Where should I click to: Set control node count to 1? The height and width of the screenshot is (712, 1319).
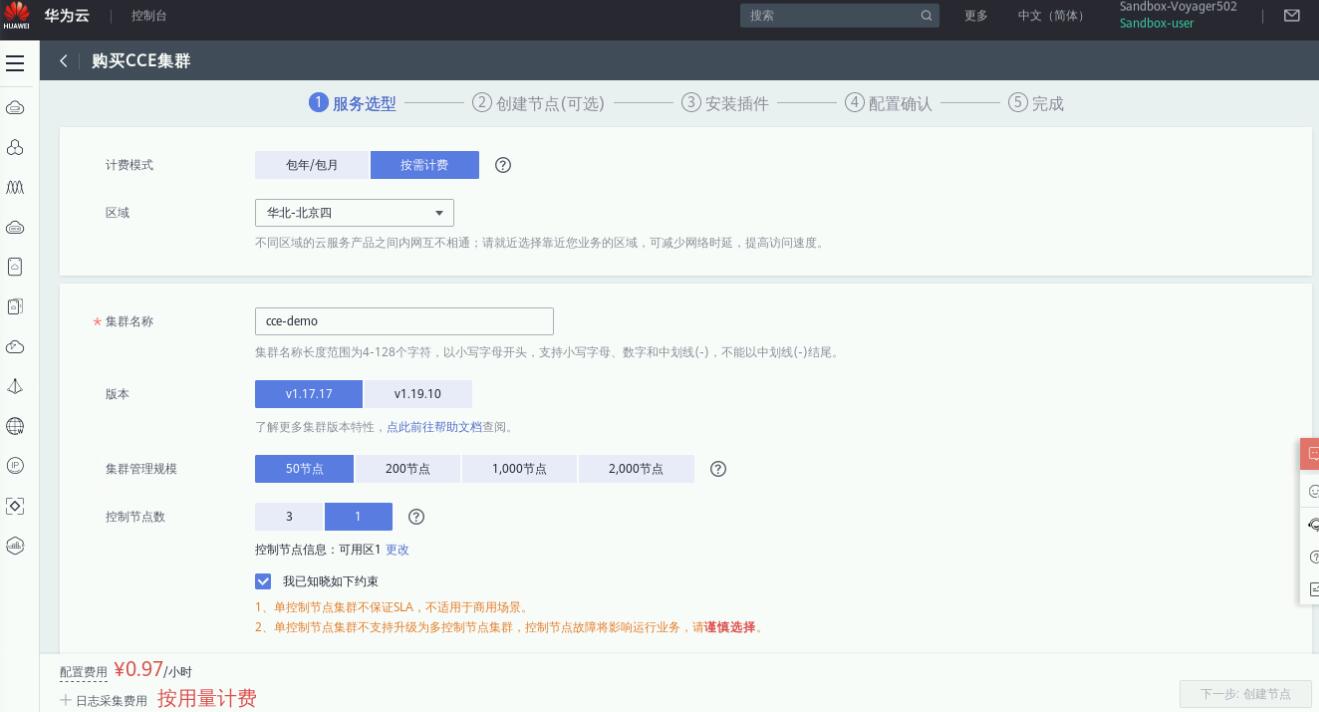pos(359,517)
